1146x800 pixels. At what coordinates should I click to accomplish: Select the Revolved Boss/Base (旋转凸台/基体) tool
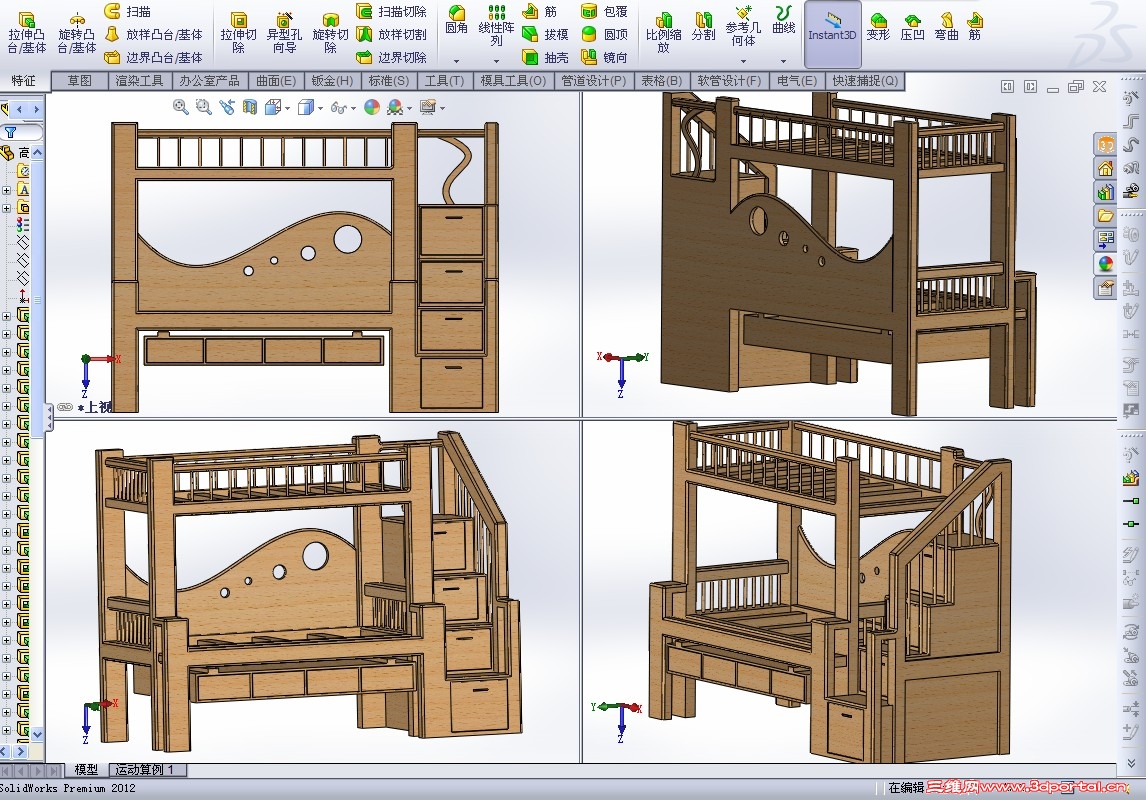(77, 33)
